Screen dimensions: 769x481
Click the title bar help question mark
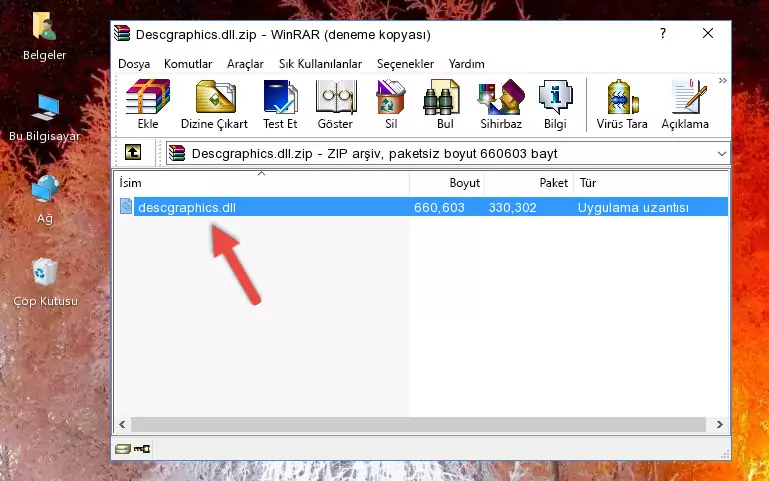(663, 33)
